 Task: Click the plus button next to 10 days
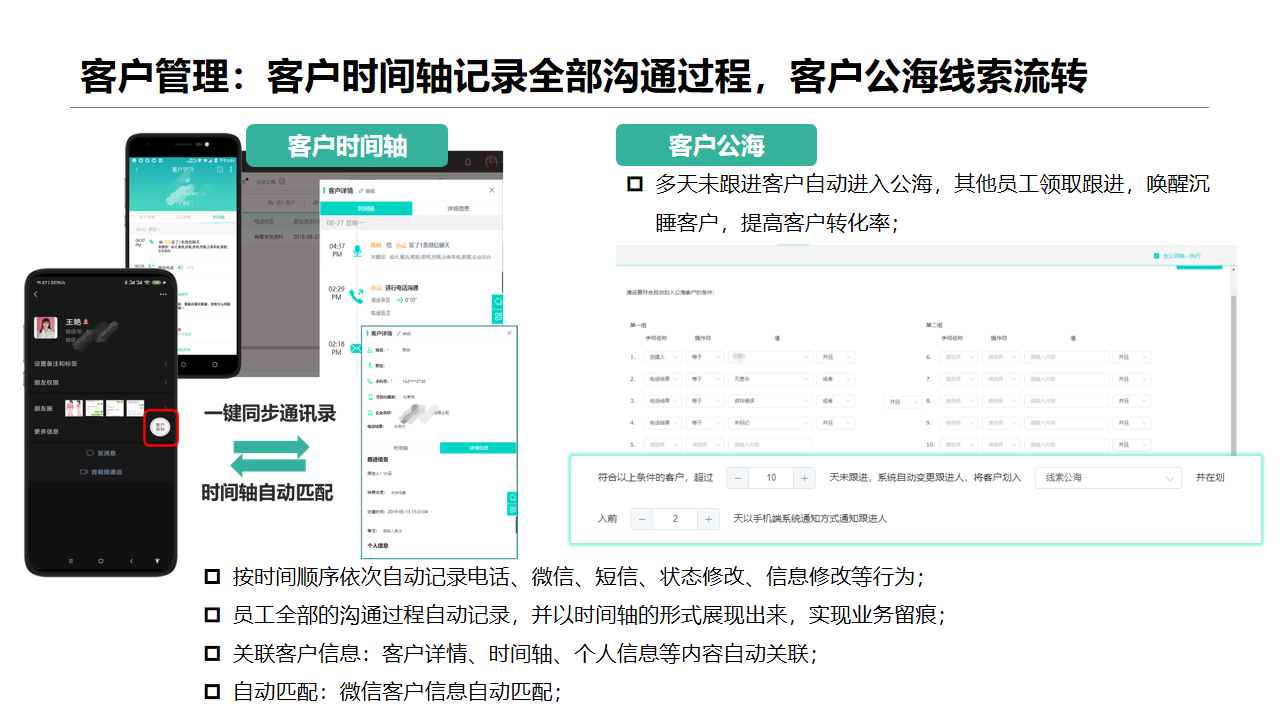pyautogui.click(x=805, y=478)
